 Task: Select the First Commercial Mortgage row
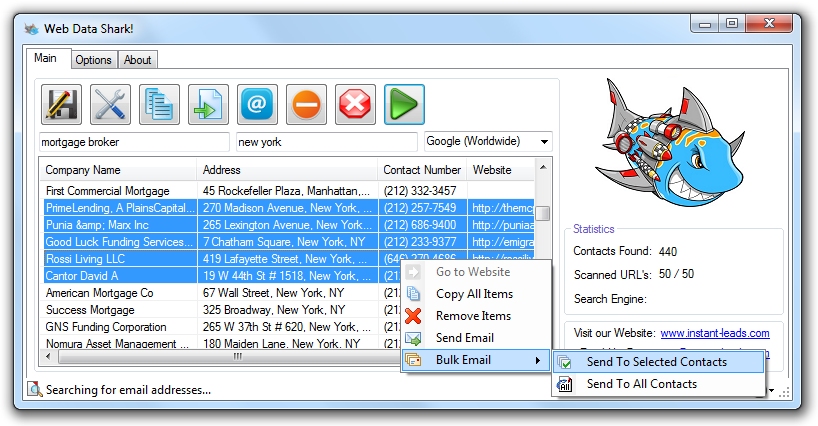coord(287,191)
